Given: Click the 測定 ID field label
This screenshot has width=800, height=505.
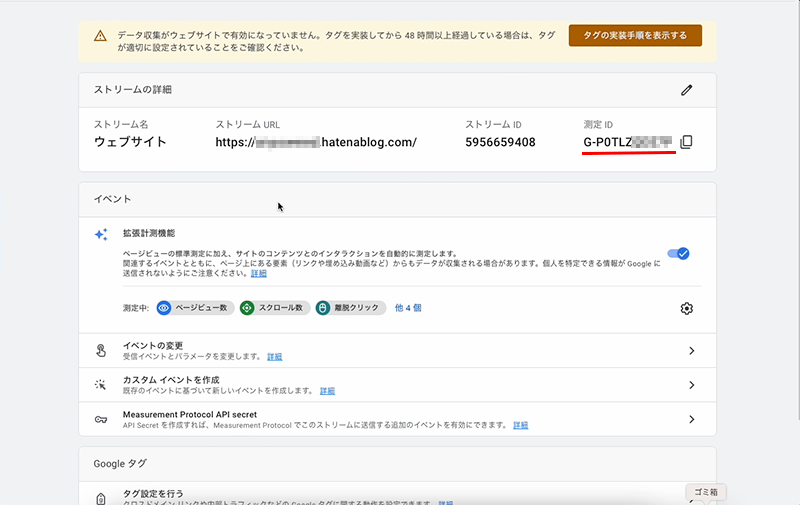Looking at the screenshot, I should click(598, 124).
